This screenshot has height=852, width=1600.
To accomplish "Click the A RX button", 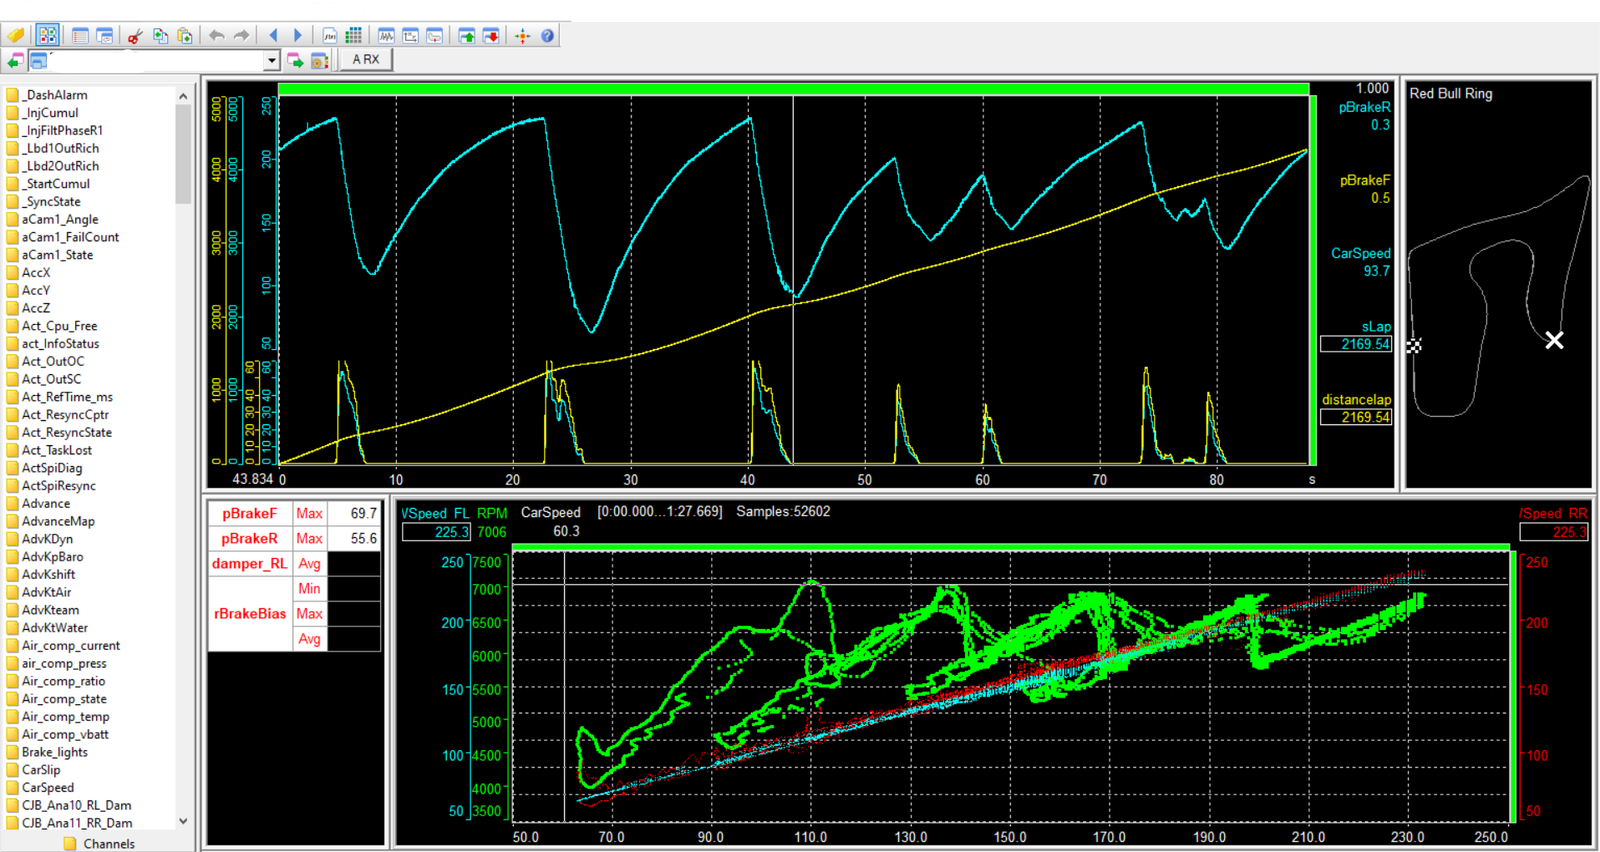I will pyautogui.click(x=366, y=60).
